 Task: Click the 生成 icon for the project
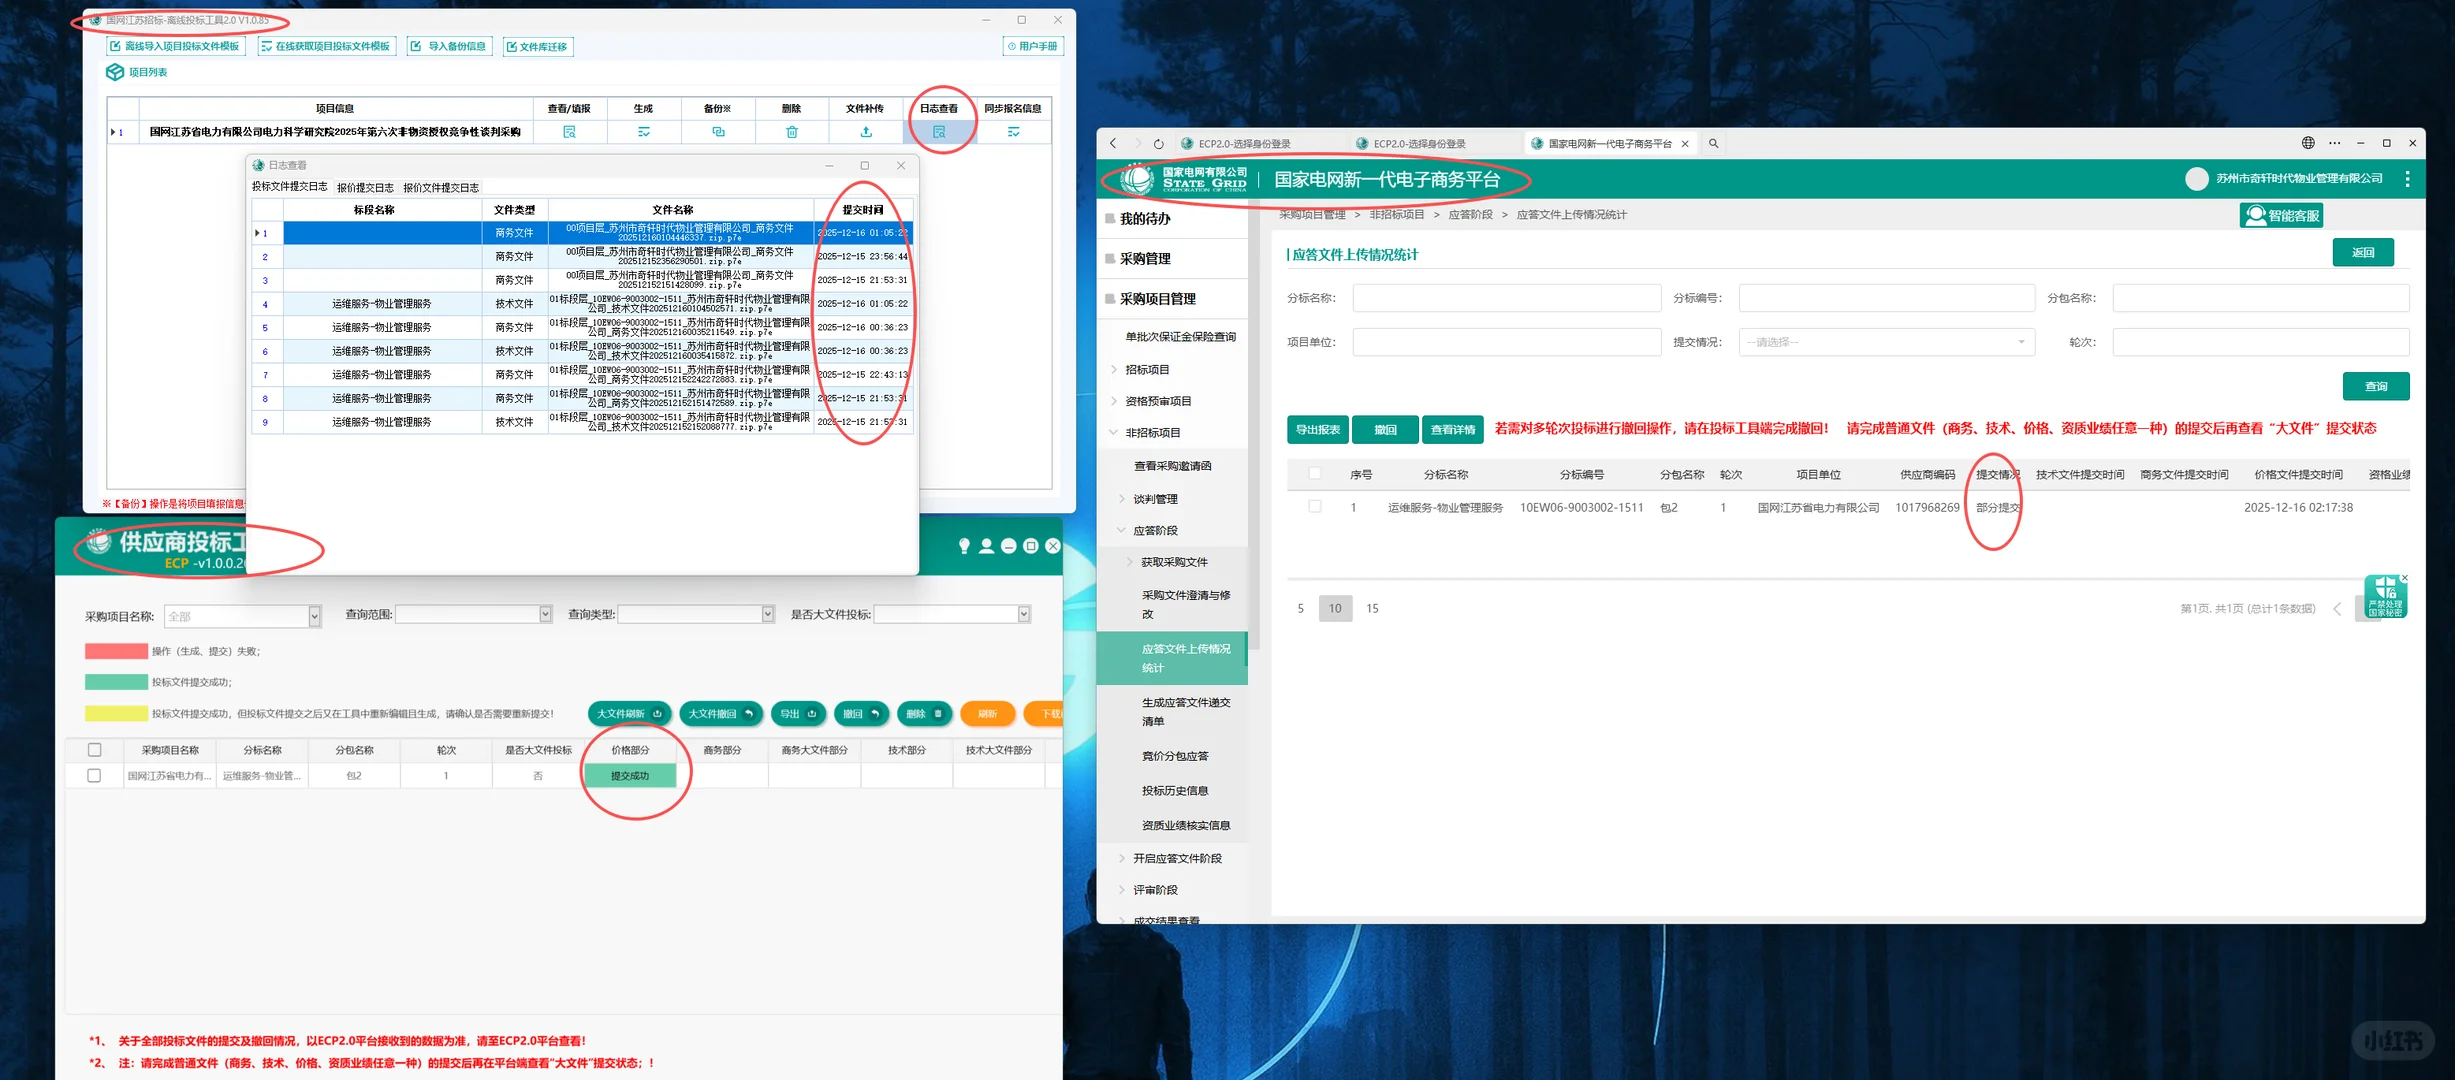pyautogui.click(x=643, y=132)
